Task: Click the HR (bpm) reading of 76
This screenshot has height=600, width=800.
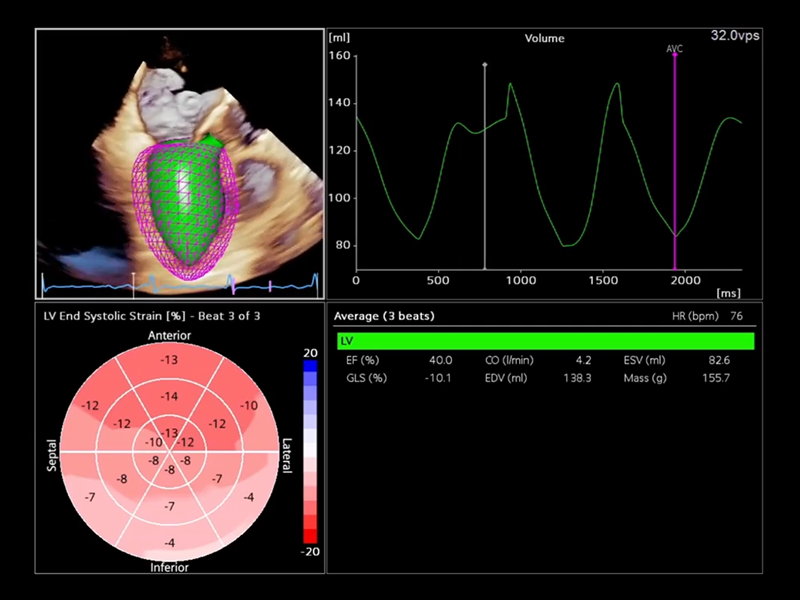Action: point(736,316)
